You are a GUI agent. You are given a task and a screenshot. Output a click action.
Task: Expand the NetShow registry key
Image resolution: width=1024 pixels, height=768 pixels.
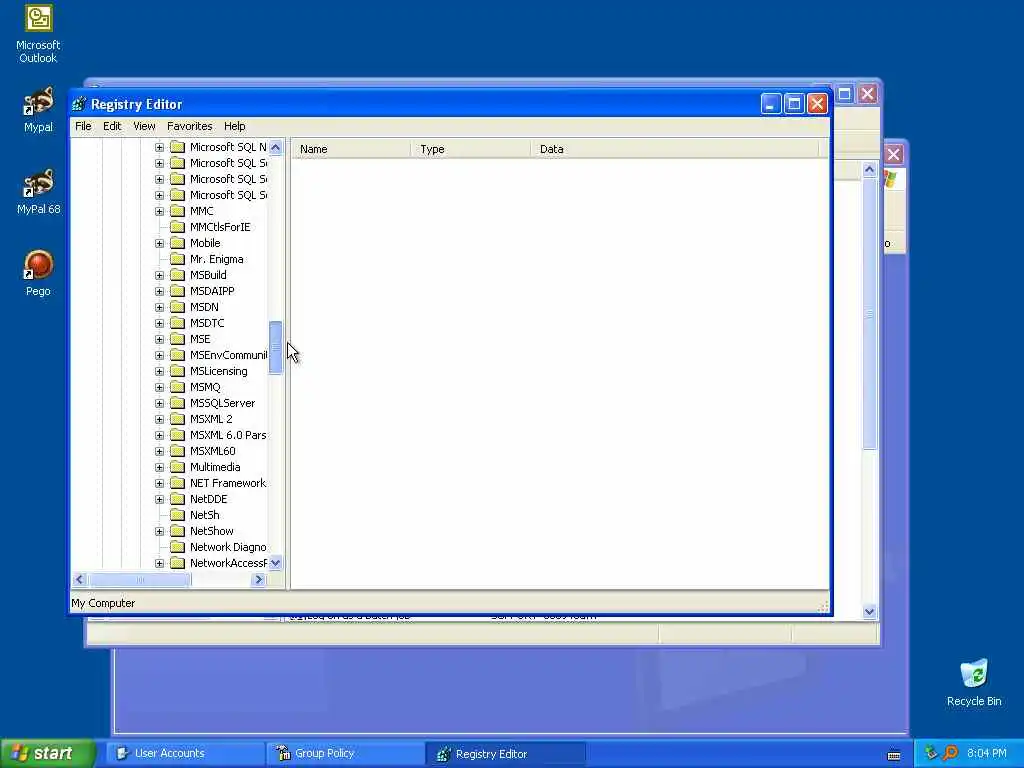pos(159,531)
